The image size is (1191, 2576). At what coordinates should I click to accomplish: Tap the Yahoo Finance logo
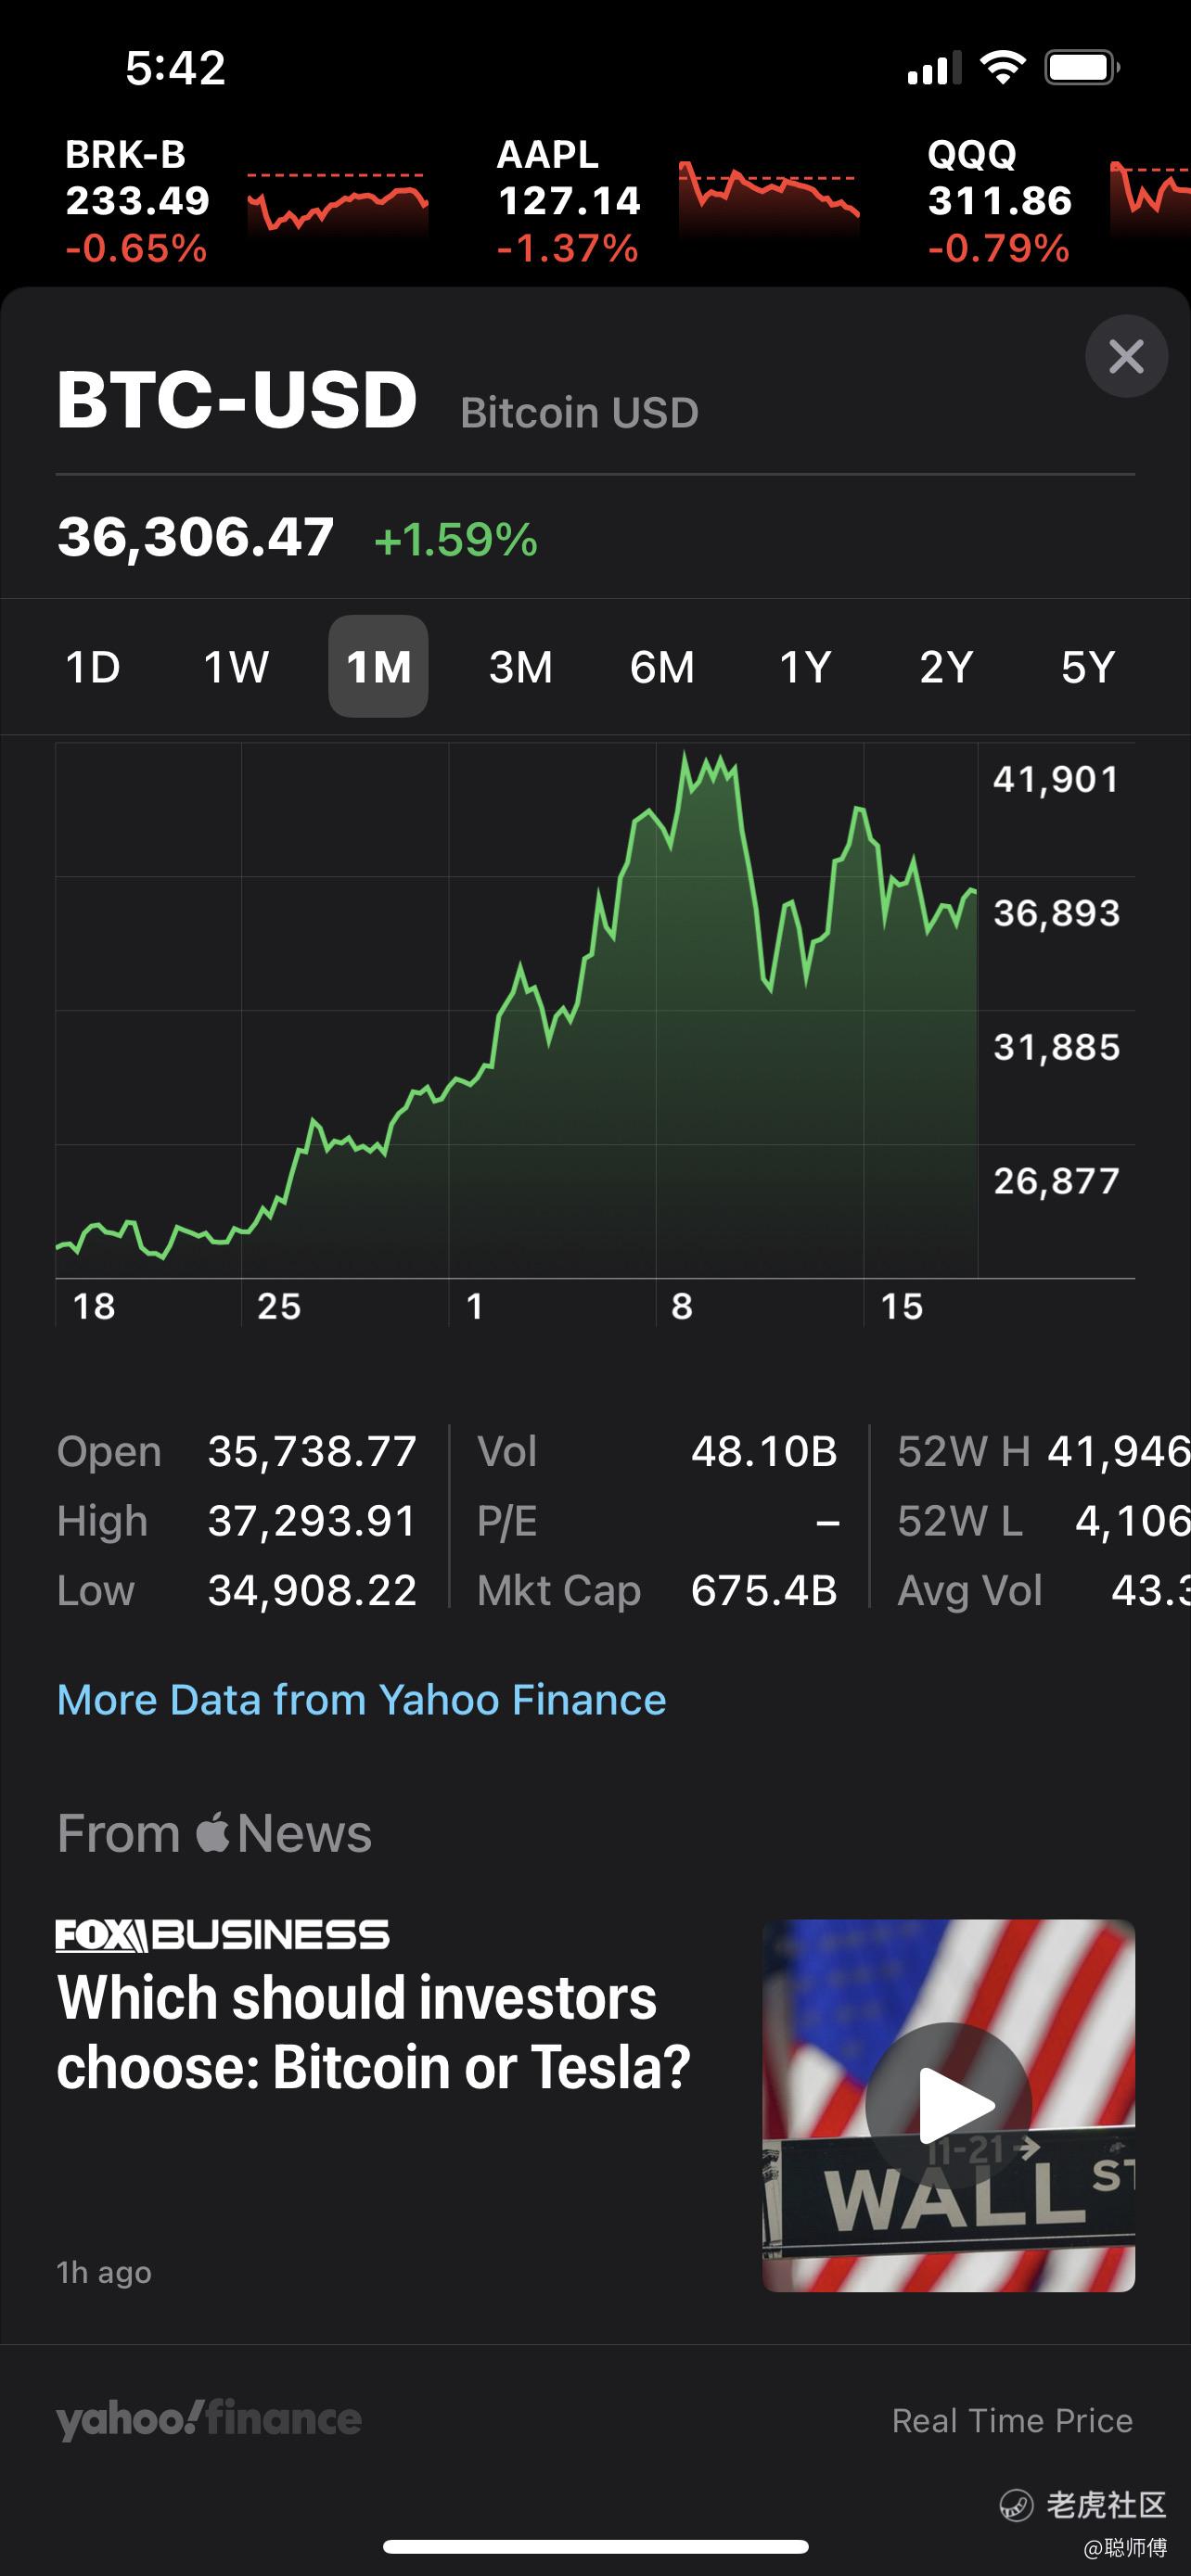(x=208, y=2419)
